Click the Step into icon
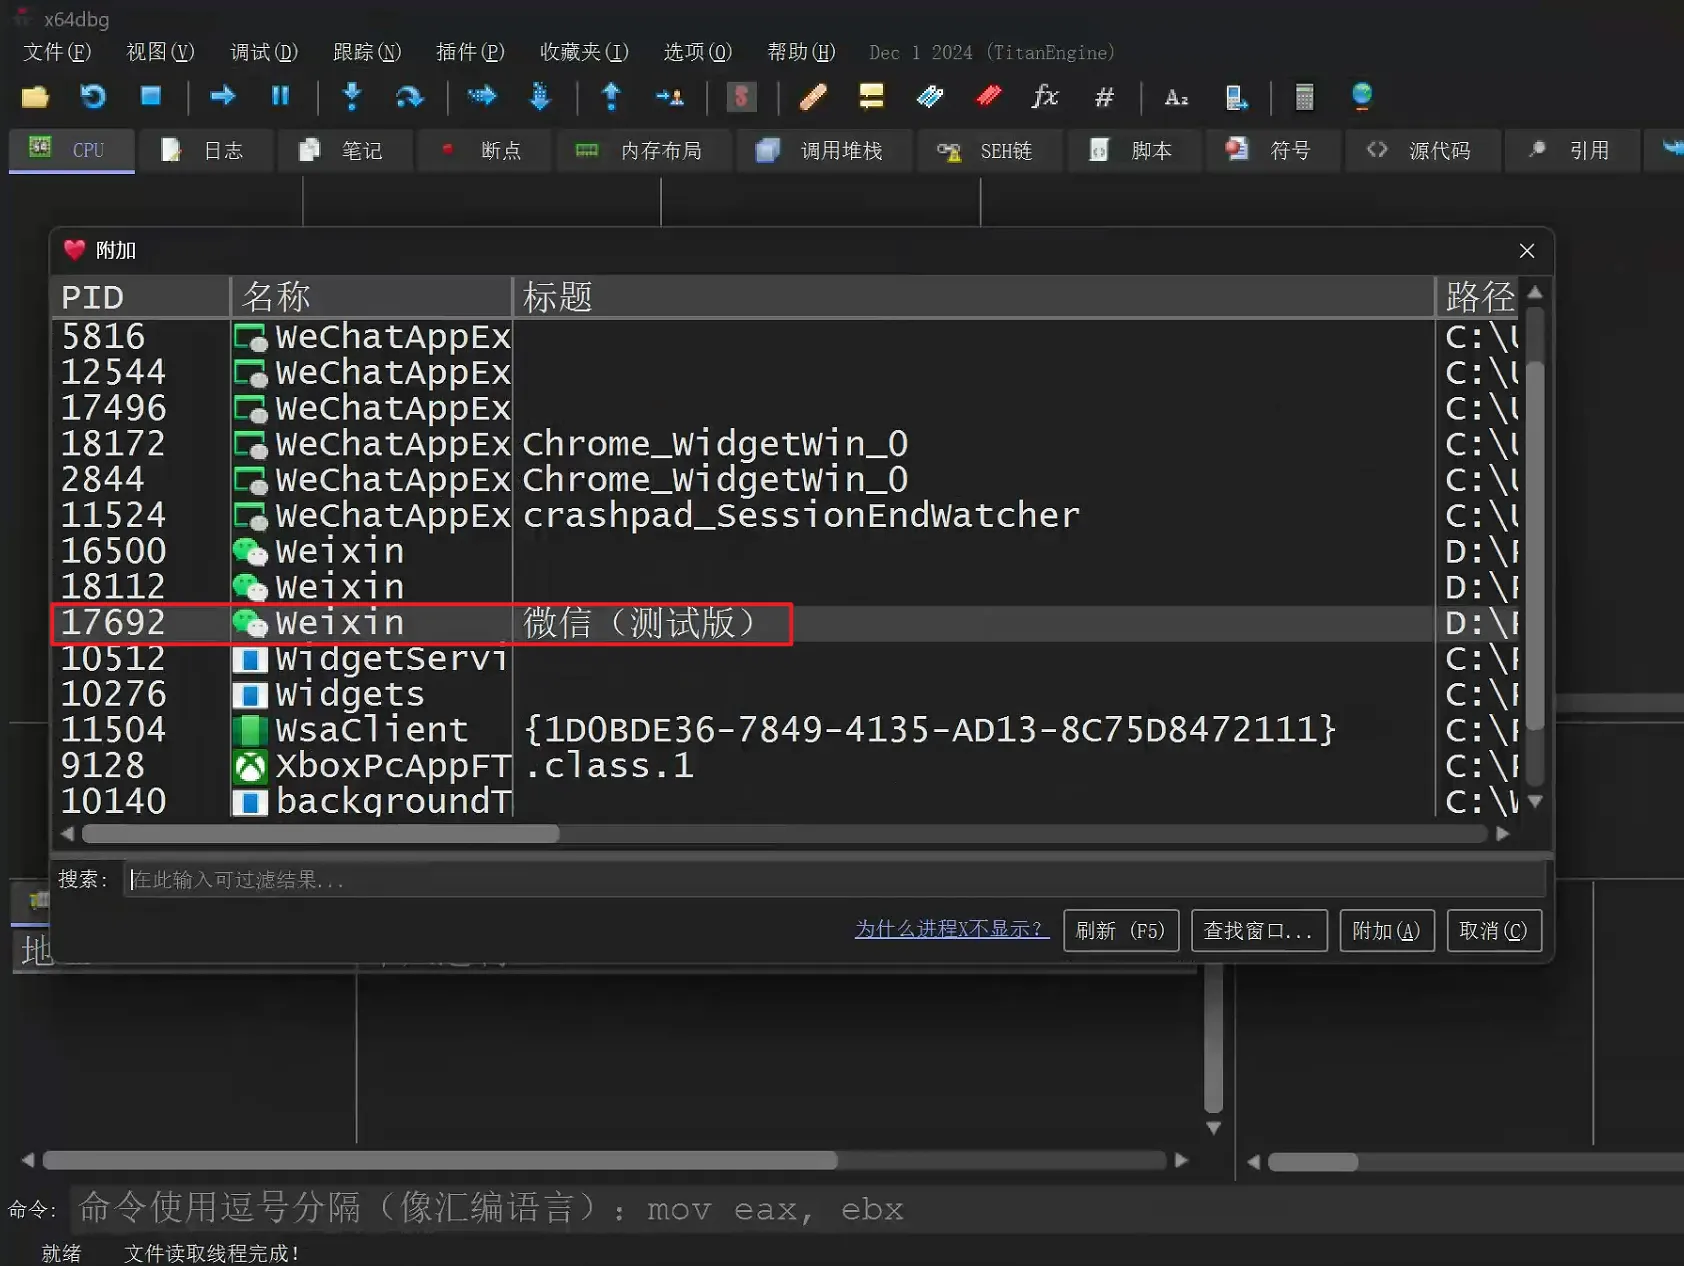The width and height of the screenshot is (1684, 1266). point(352,96)
